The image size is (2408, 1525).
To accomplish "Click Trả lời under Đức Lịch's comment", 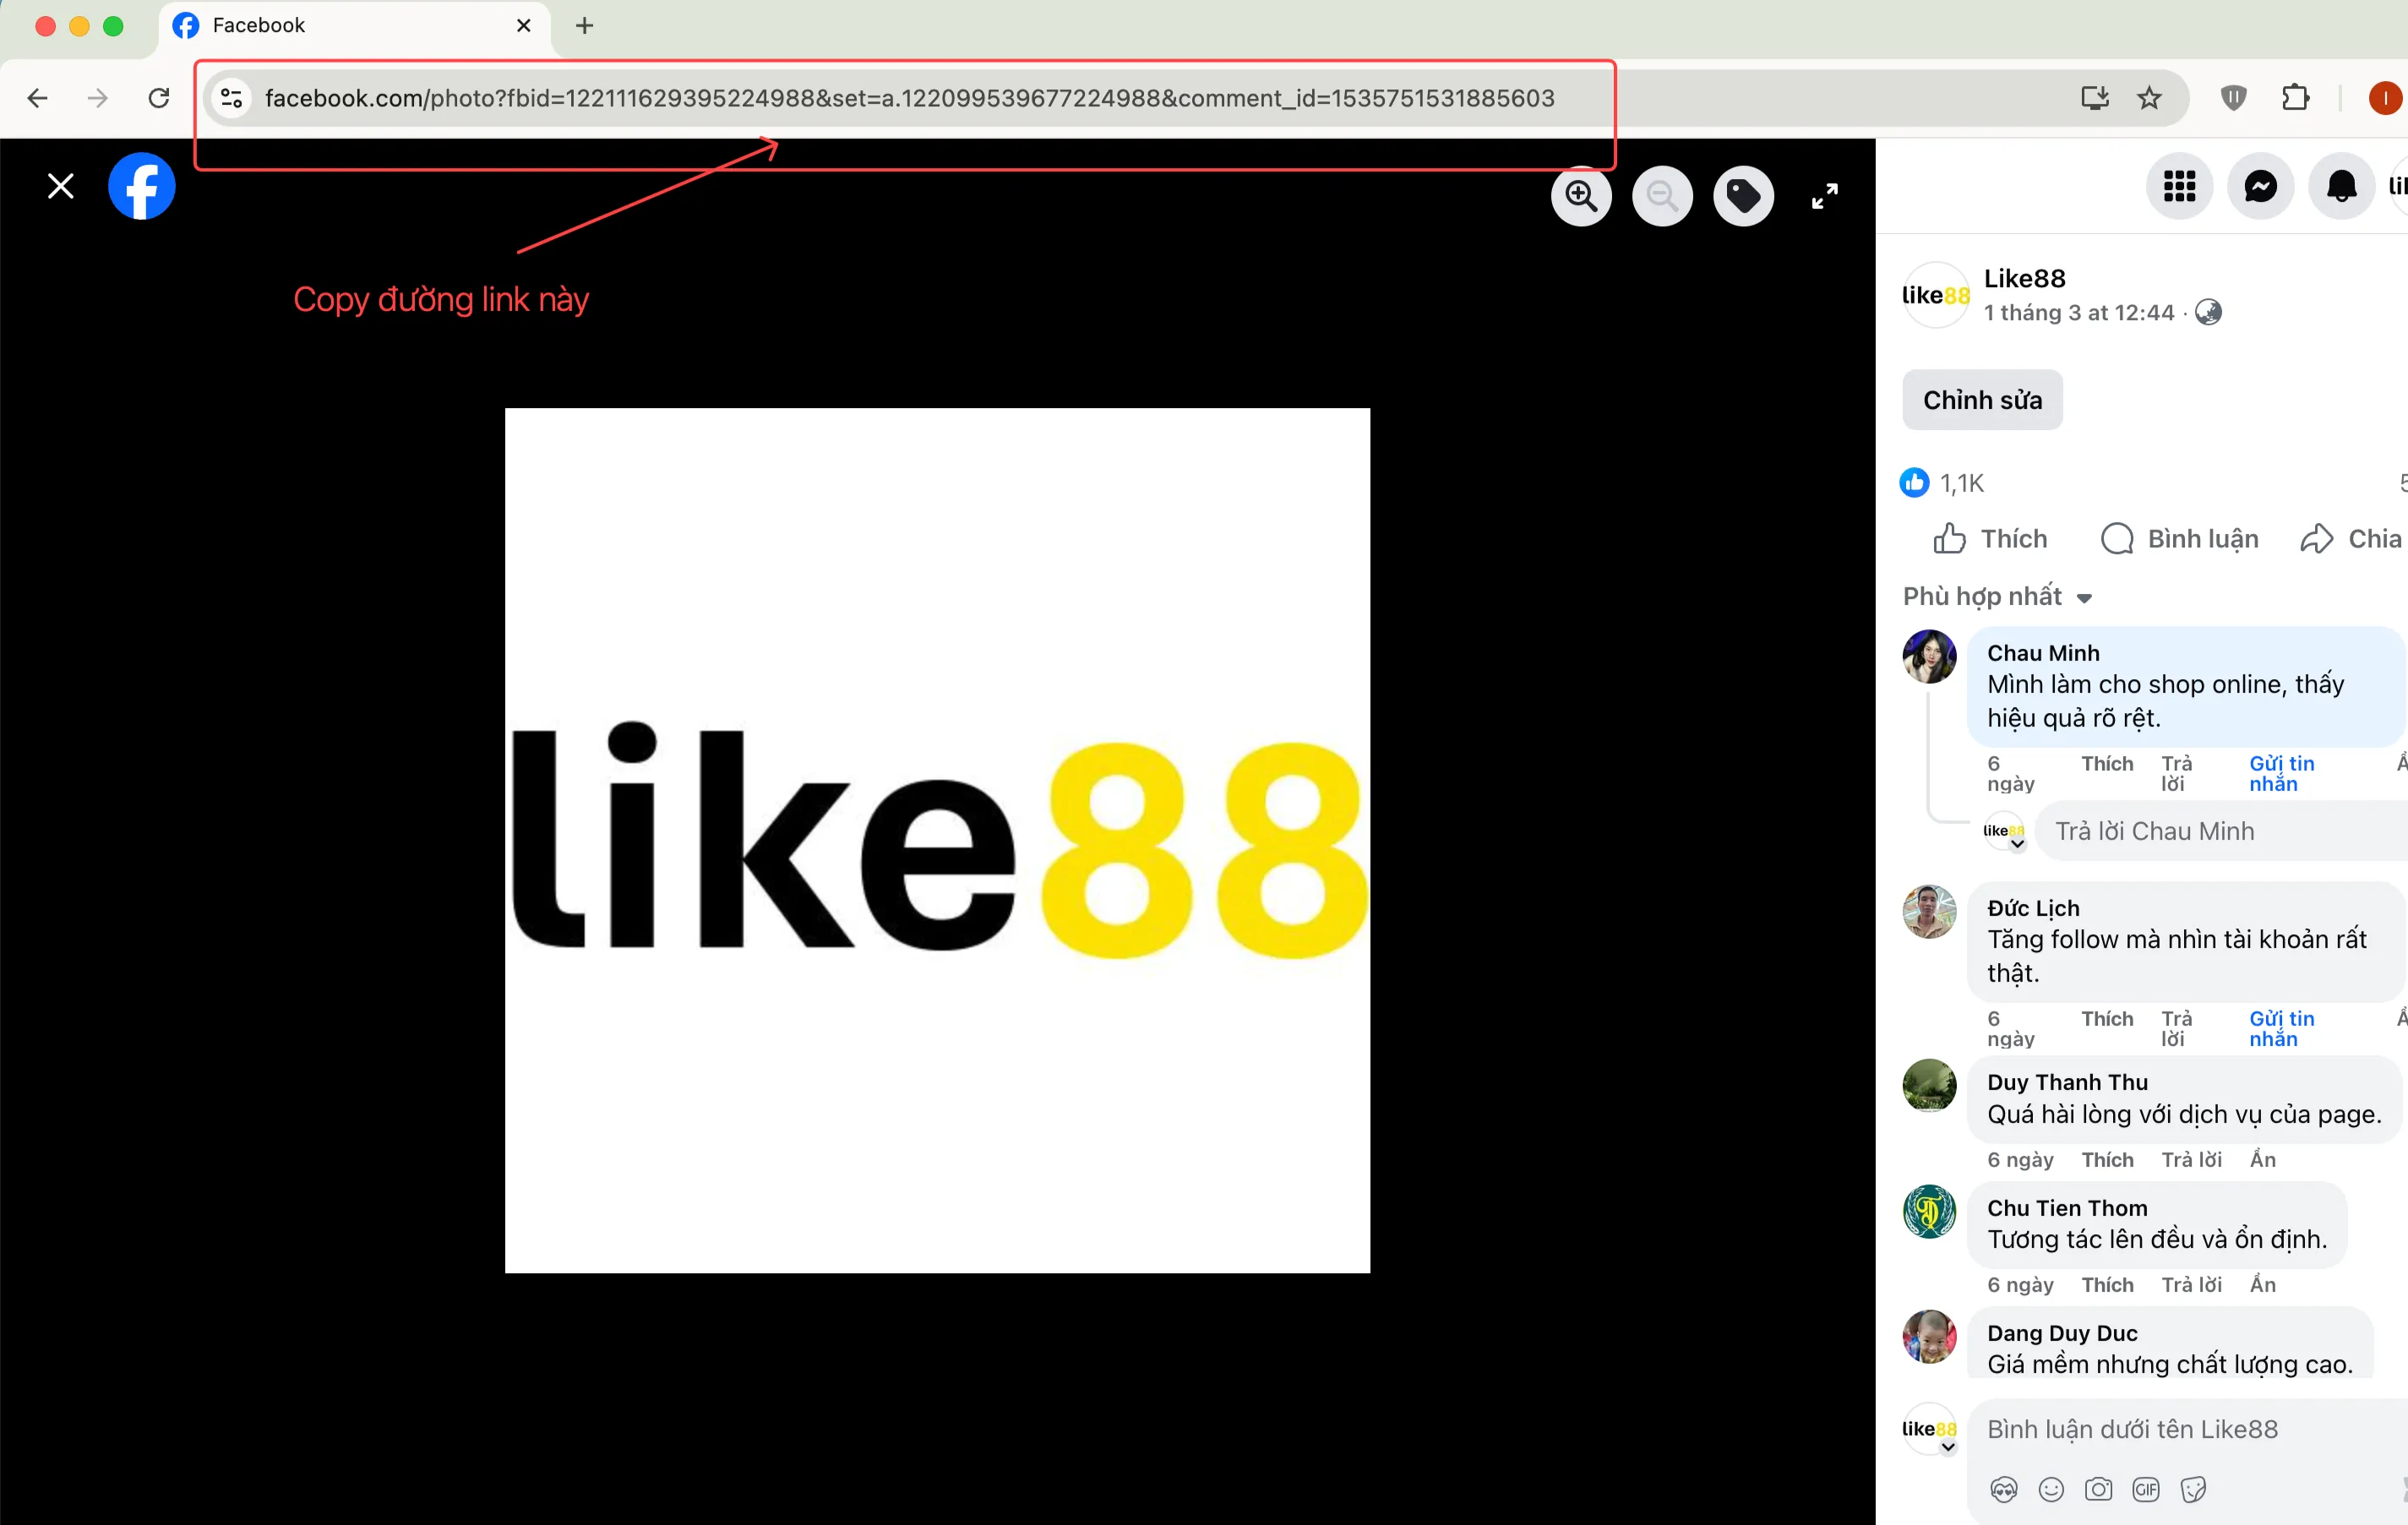I will (x=2176, y=1029).
